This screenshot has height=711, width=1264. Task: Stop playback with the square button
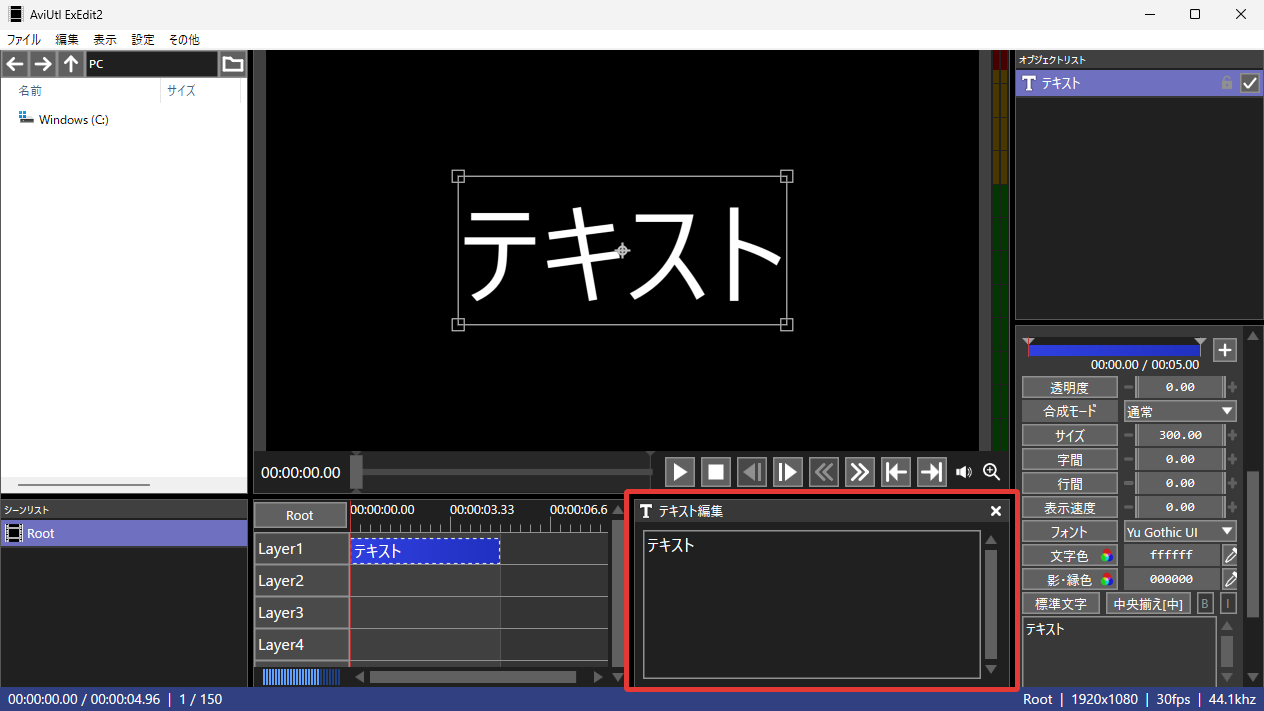(715, 472)
